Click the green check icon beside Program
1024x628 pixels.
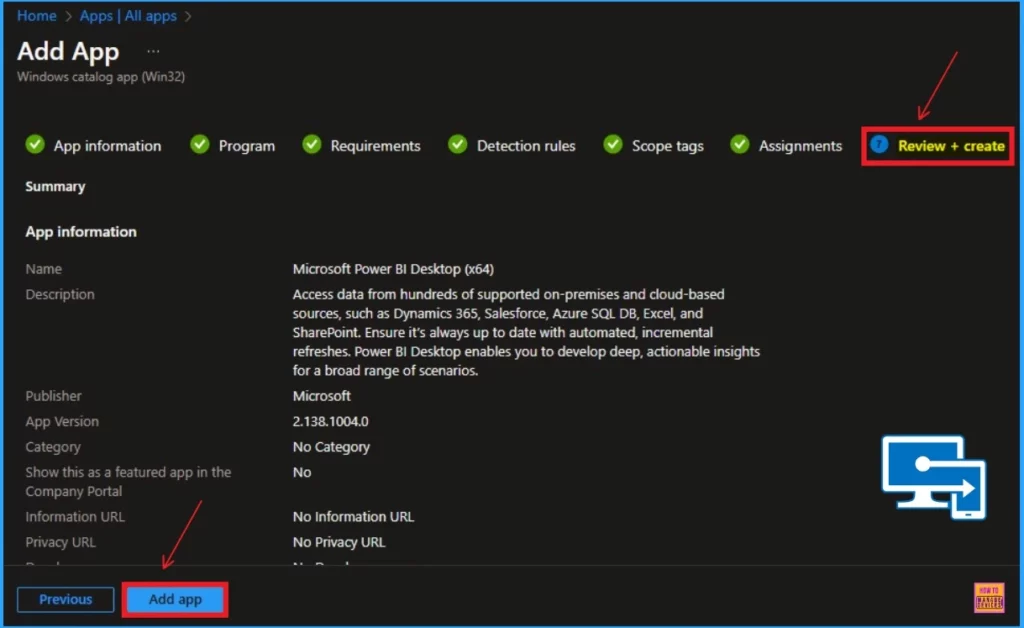200,144
